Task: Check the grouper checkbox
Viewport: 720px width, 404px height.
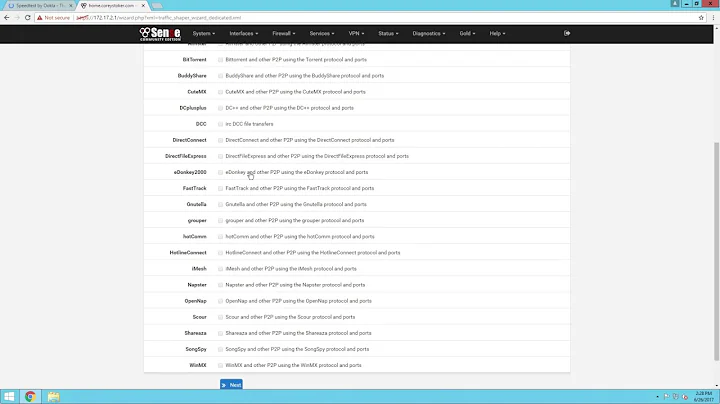Action: click(x=220, y=220)
